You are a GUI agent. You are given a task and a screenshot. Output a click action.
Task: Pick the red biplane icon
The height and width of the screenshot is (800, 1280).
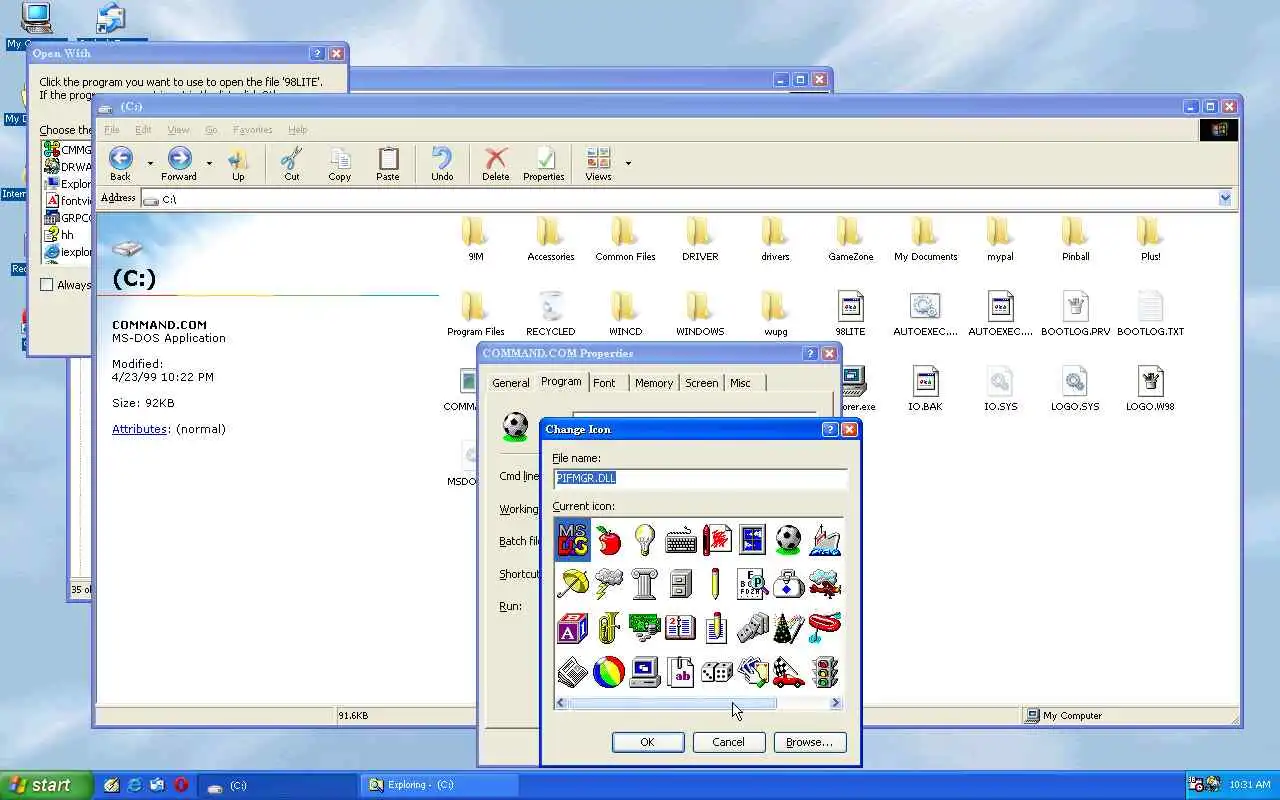824,583
